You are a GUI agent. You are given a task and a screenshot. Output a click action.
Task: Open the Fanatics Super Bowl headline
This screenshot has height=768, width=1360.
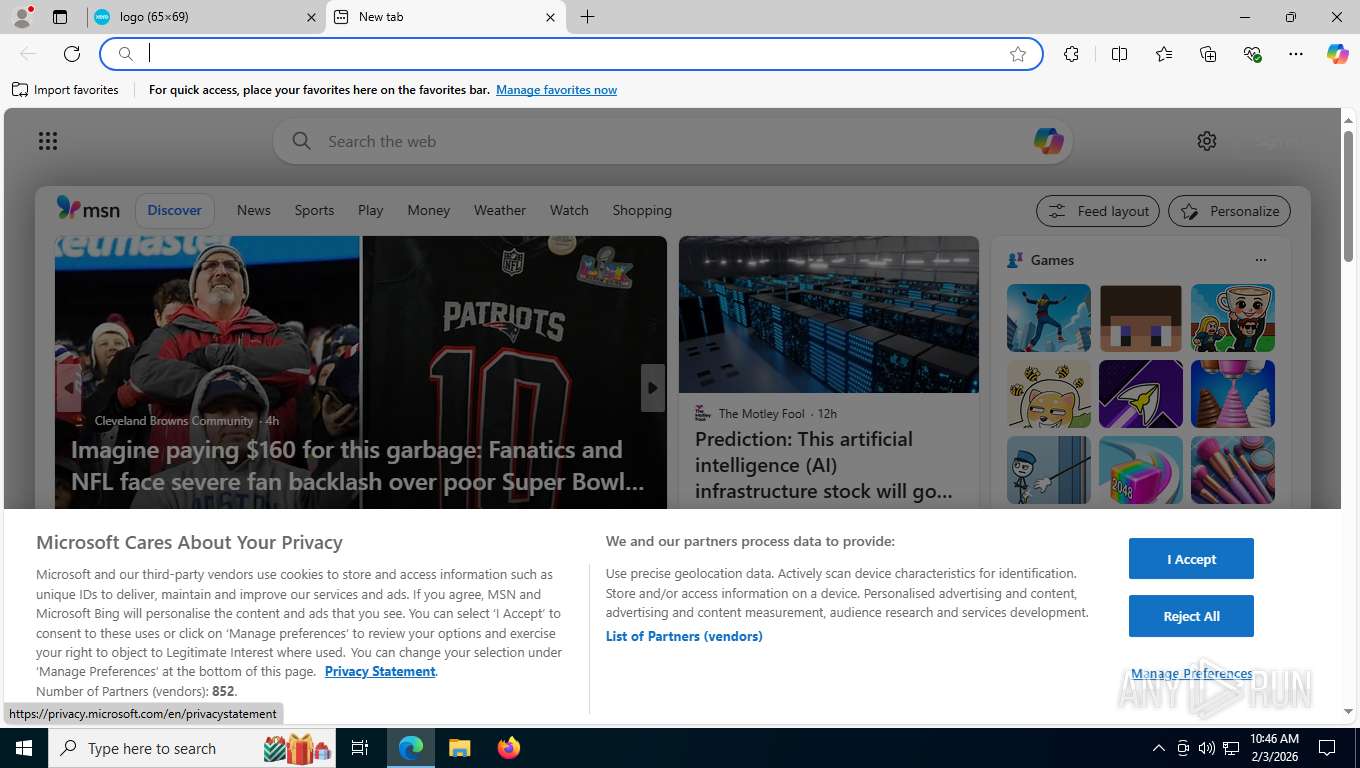[x=359, y=466]
